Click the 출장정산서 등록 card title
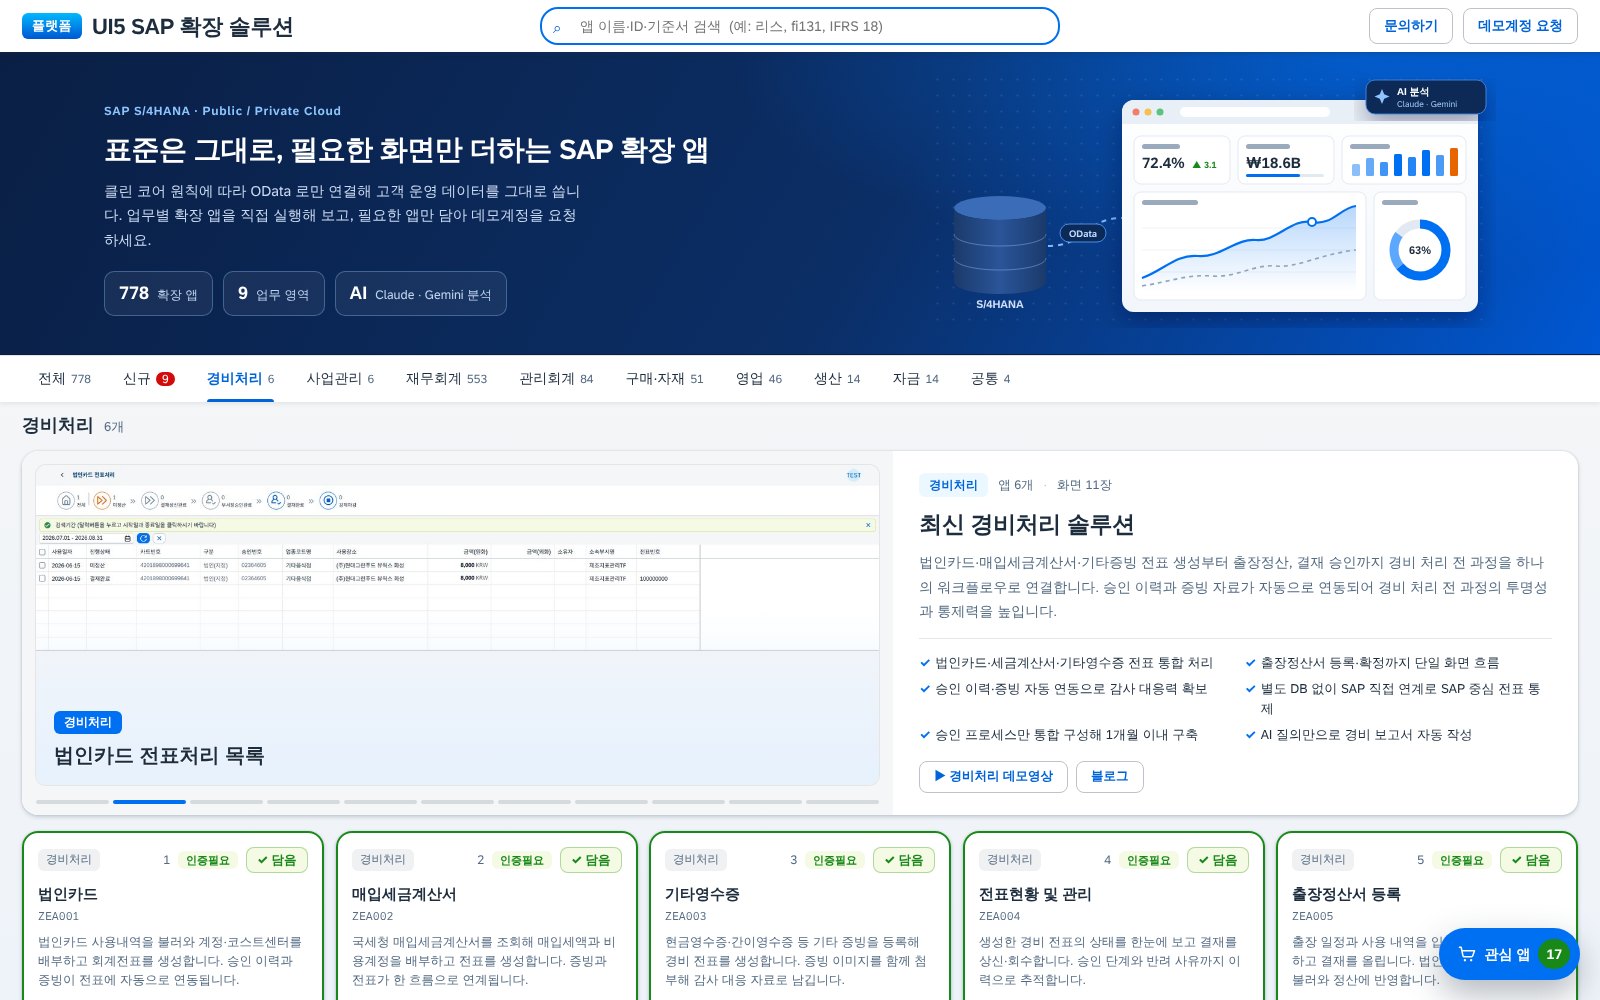 pyautogui.click(x=1346, y=894)
